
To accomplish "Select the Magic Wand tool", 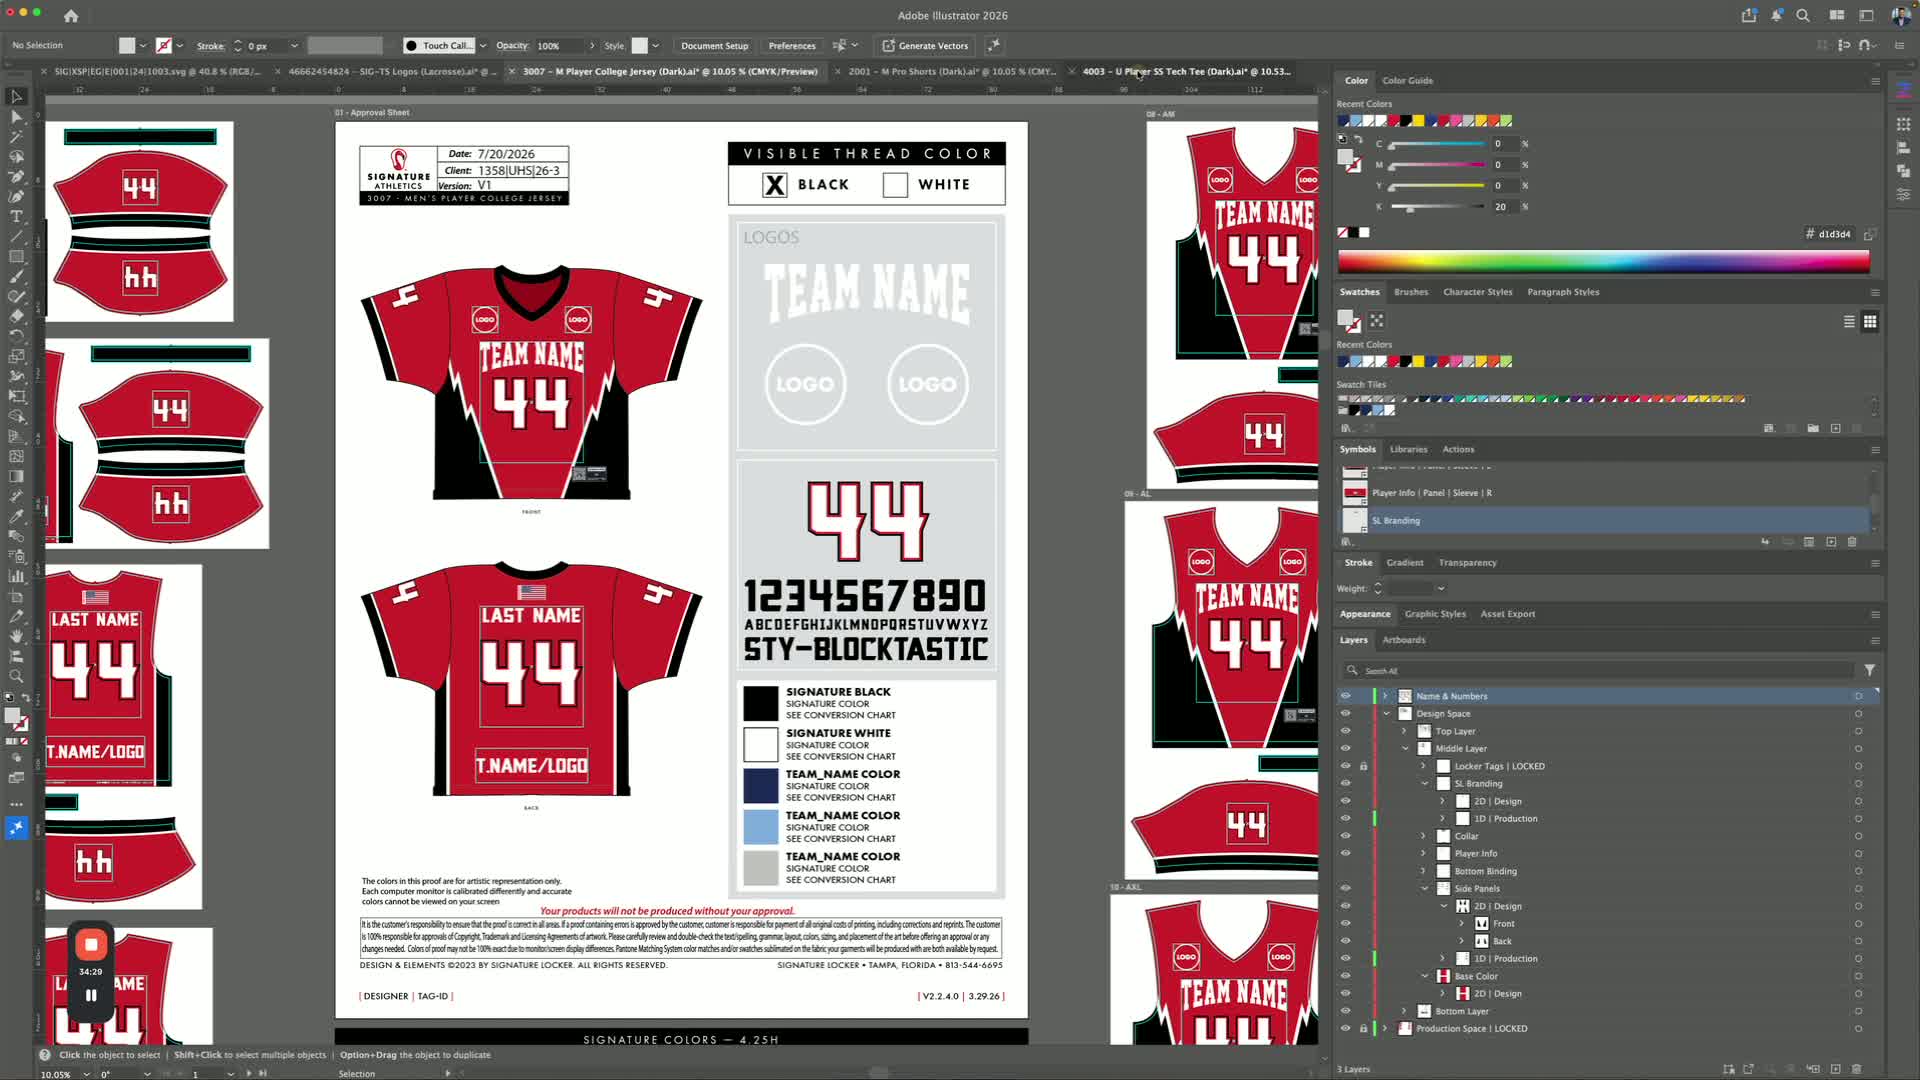I will (x=16, y=137).
